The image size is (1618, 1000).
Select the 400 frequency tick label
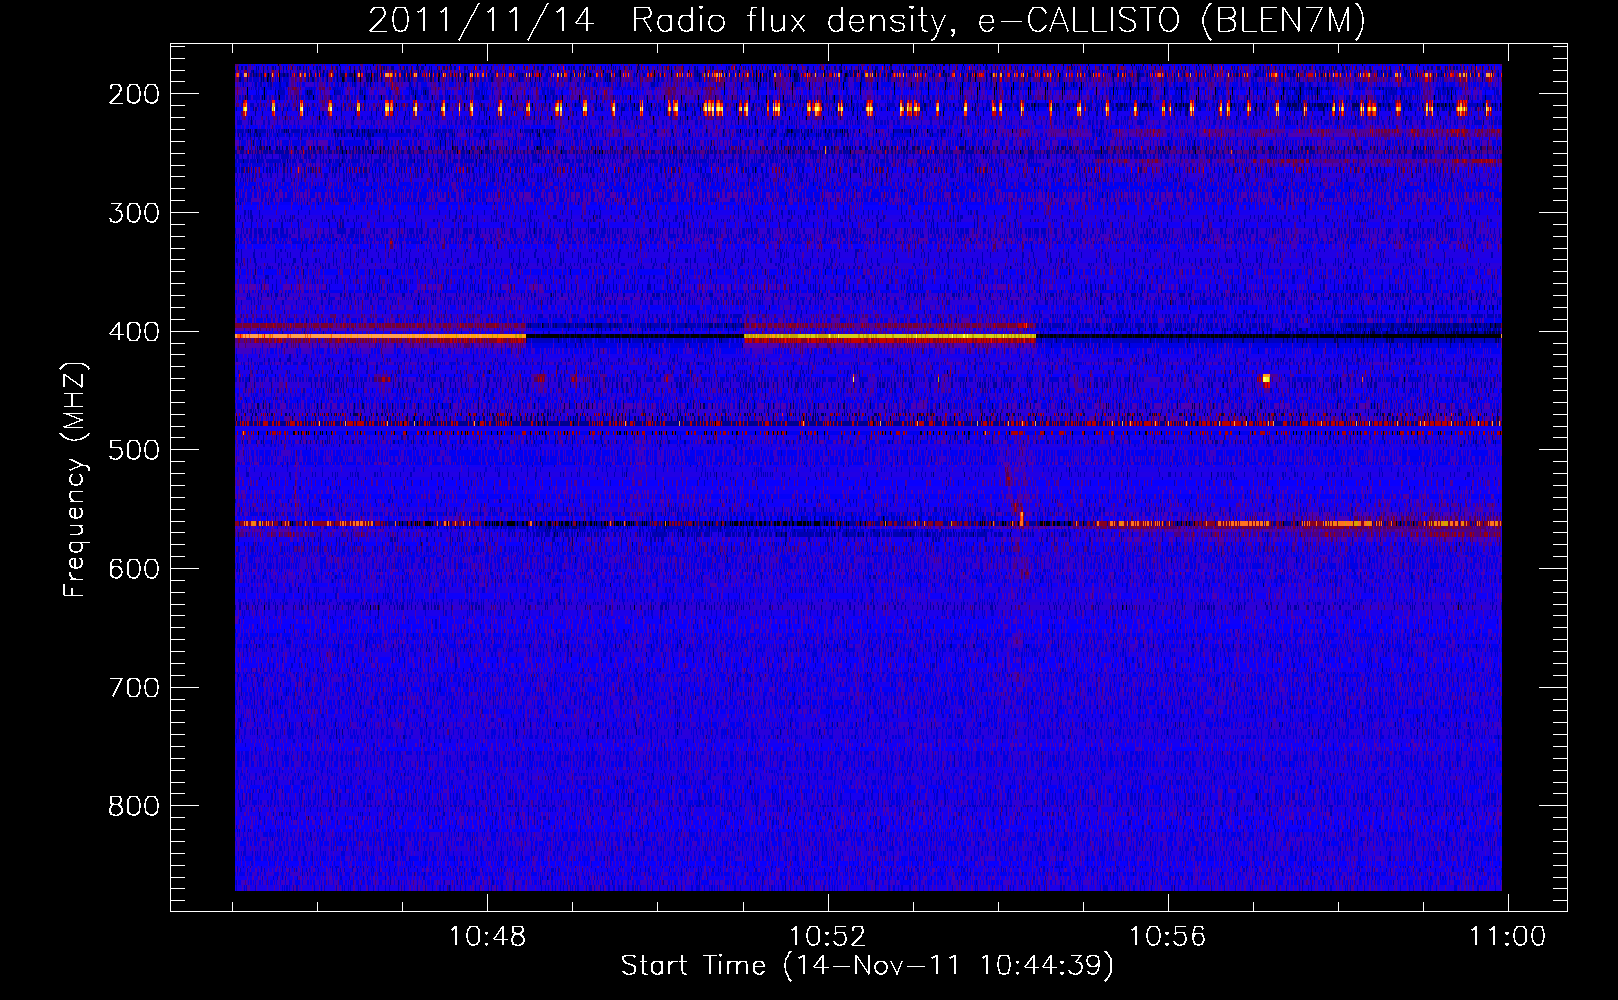pos(134,332)
